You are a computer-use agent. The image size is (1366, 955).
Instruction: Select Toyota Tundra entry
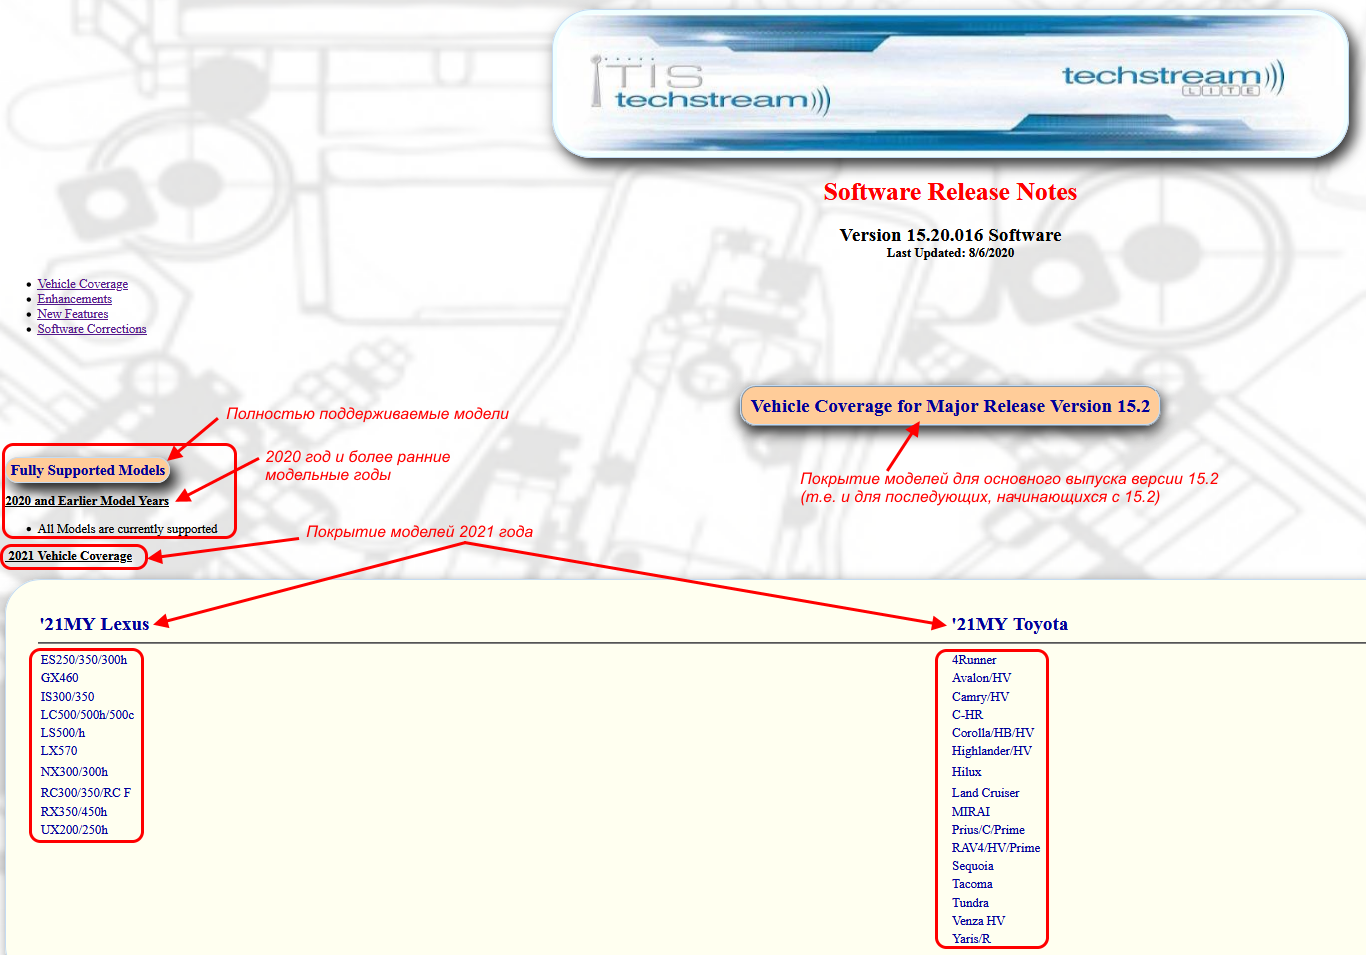click(x=970, y=903)
